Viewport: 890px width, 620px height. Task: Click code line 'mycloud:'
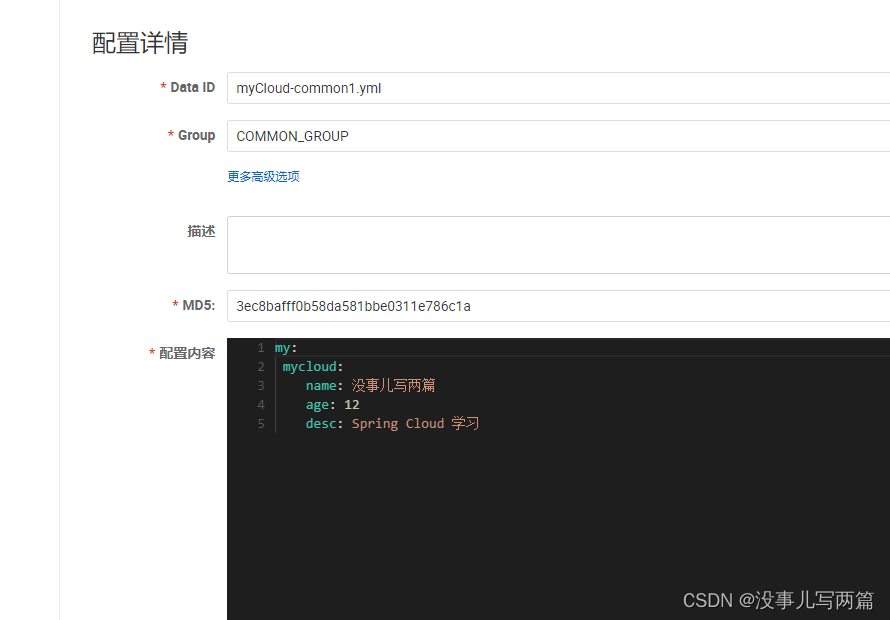pos(313,367)
